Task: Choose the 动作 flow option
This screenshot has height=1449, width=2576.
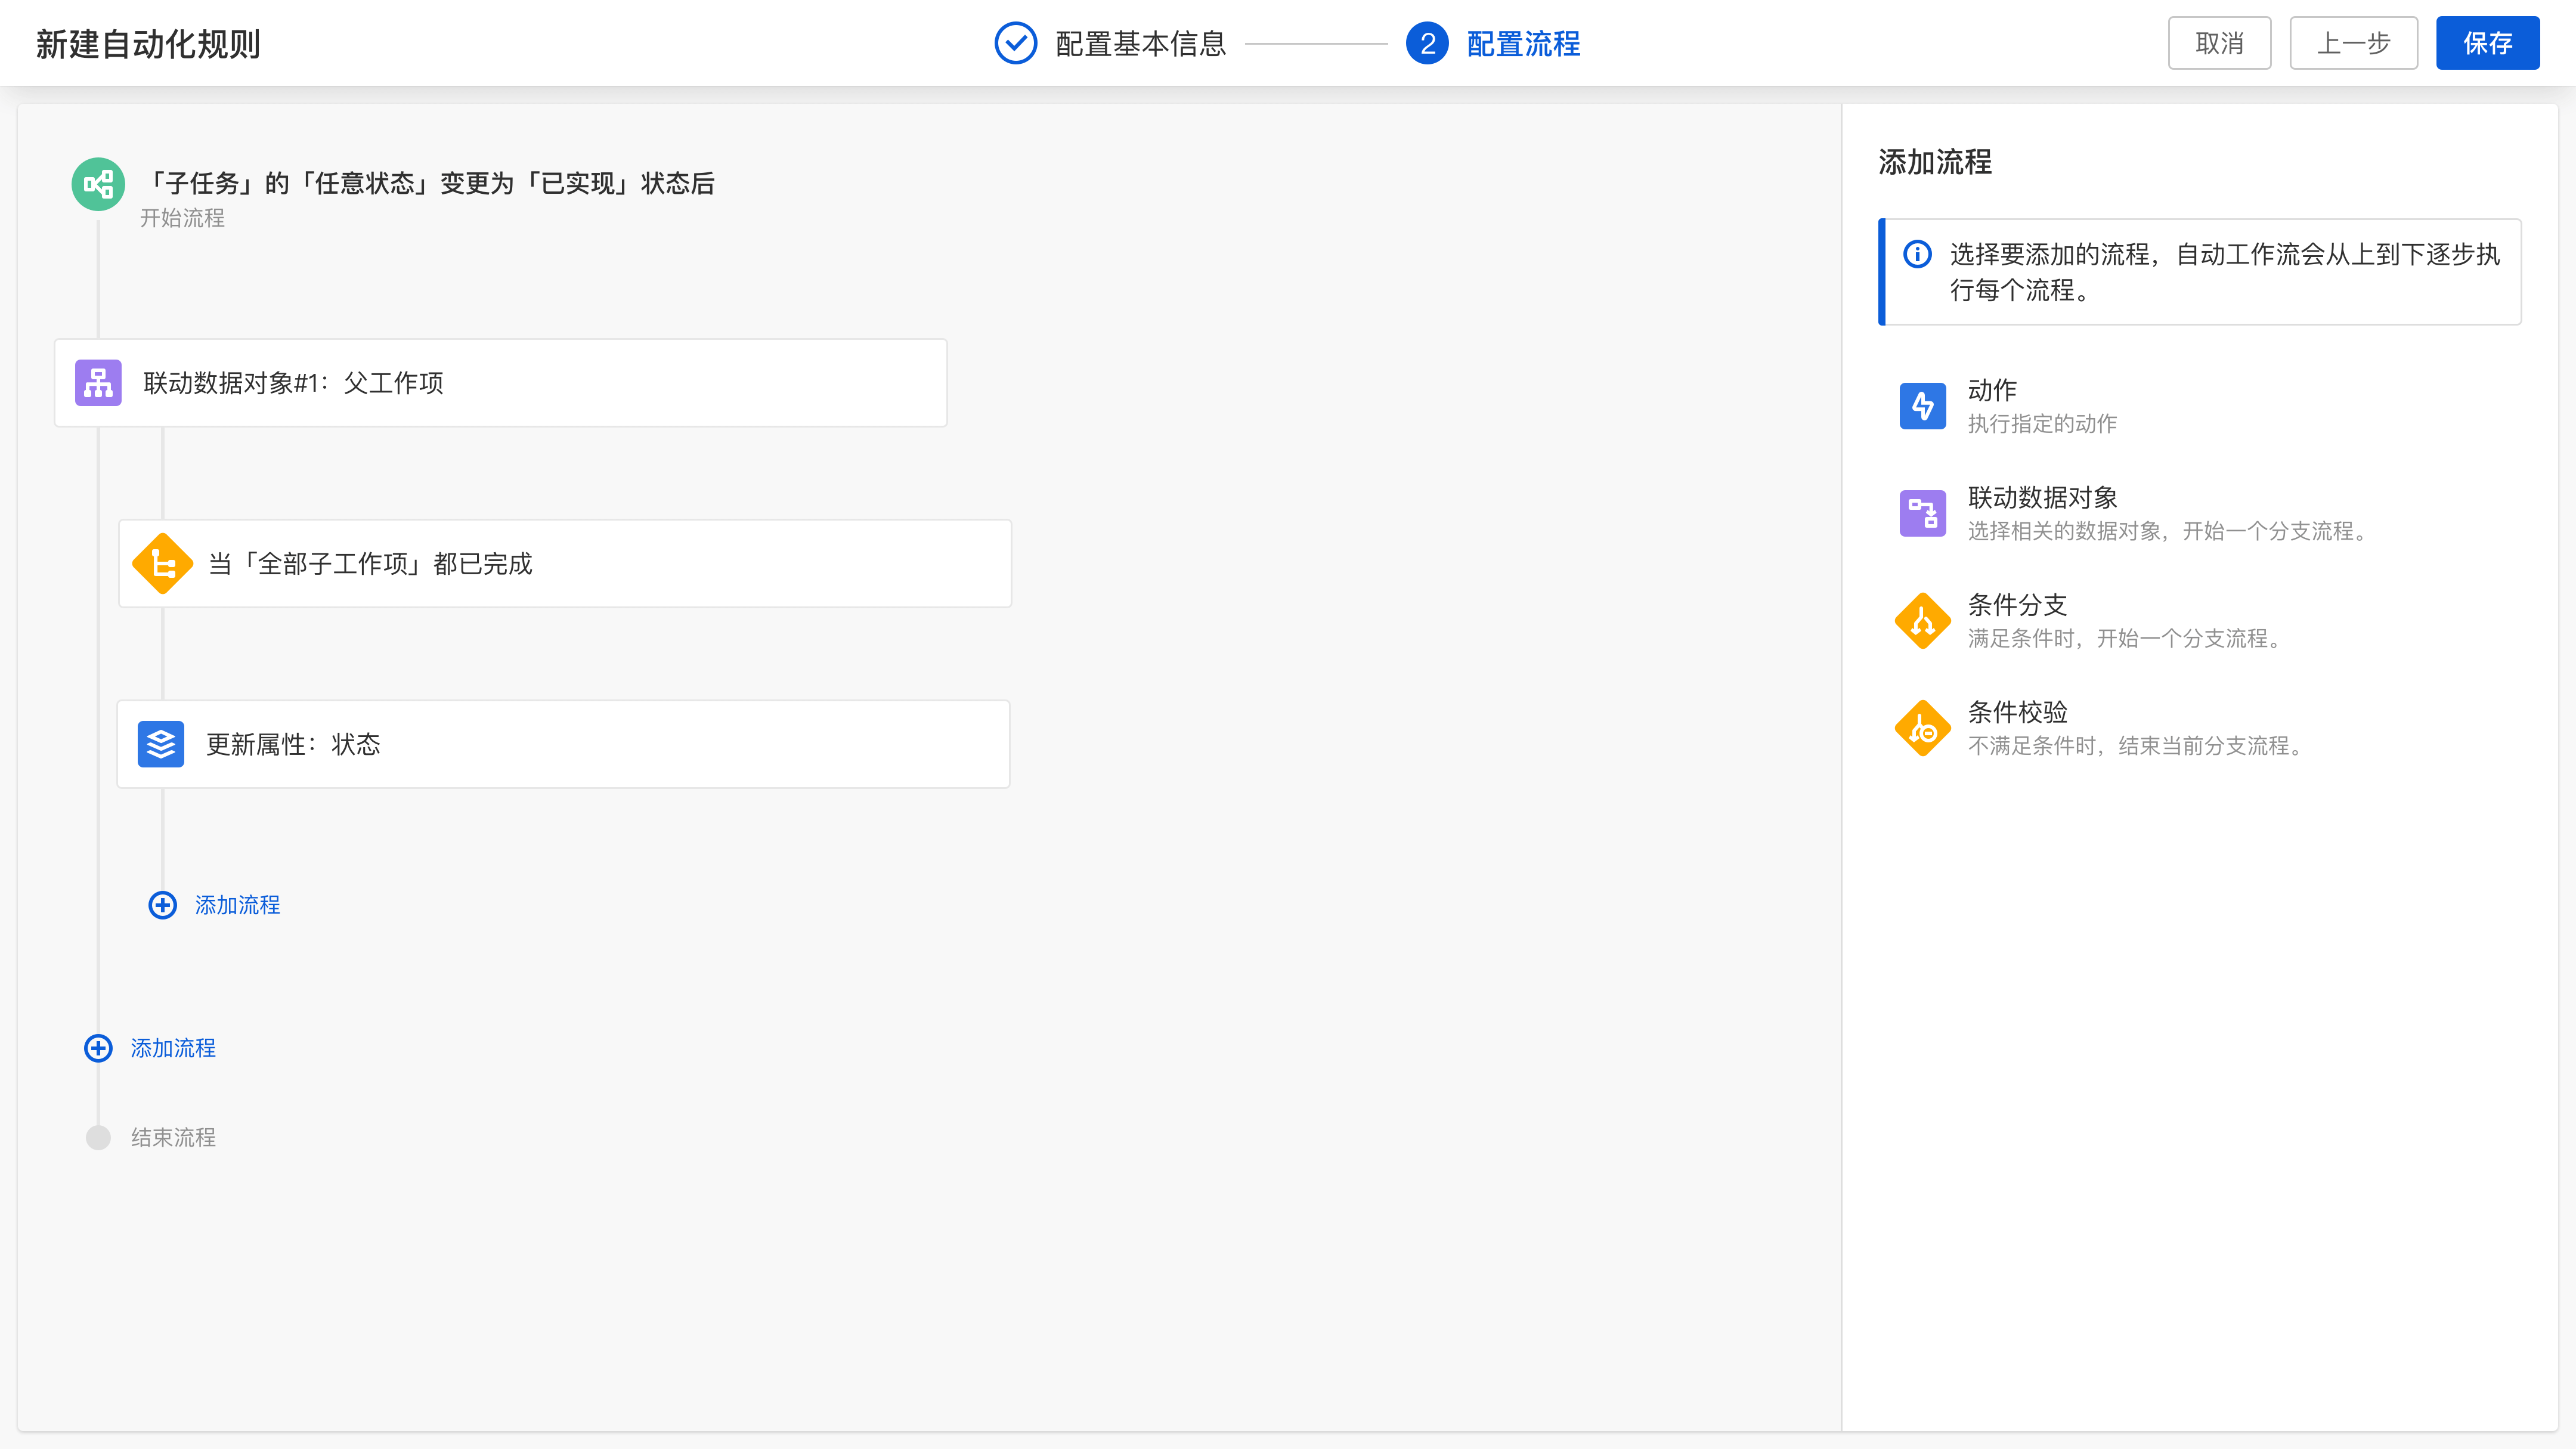Action: click(x=2200, y=406)
